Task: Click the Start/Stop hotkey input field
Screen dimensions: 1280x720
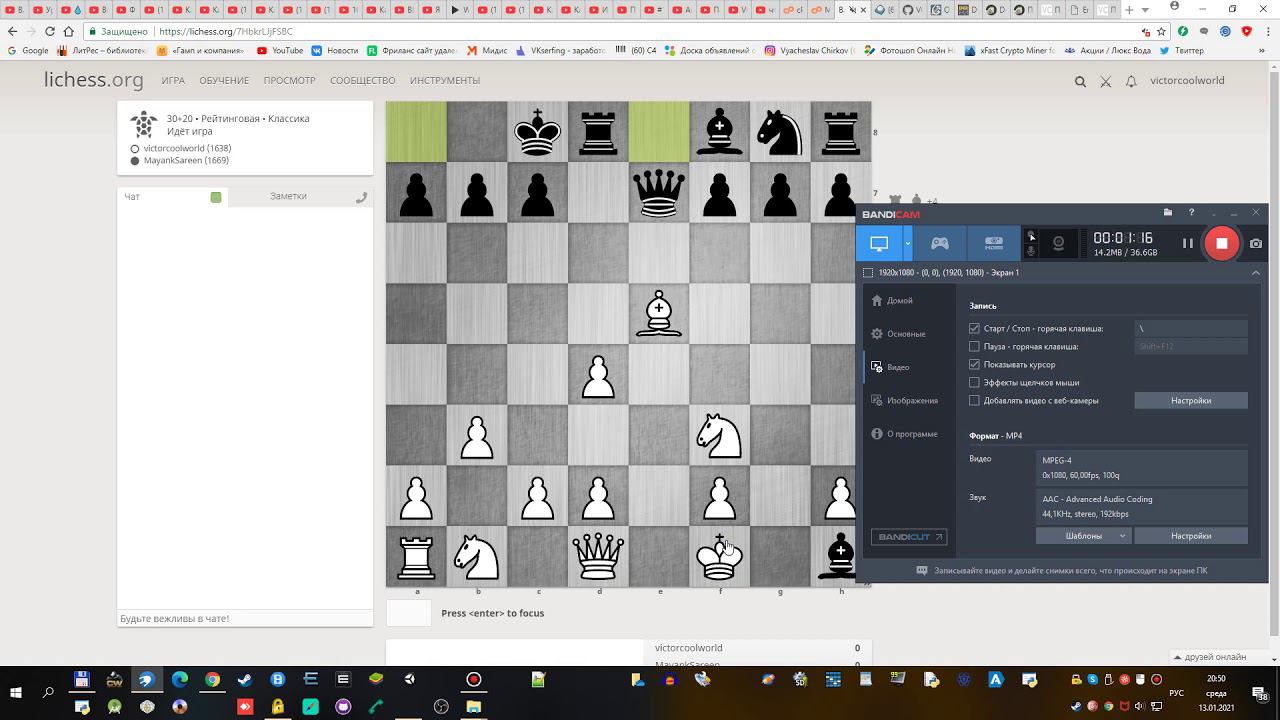Action: pos(1191,328)
